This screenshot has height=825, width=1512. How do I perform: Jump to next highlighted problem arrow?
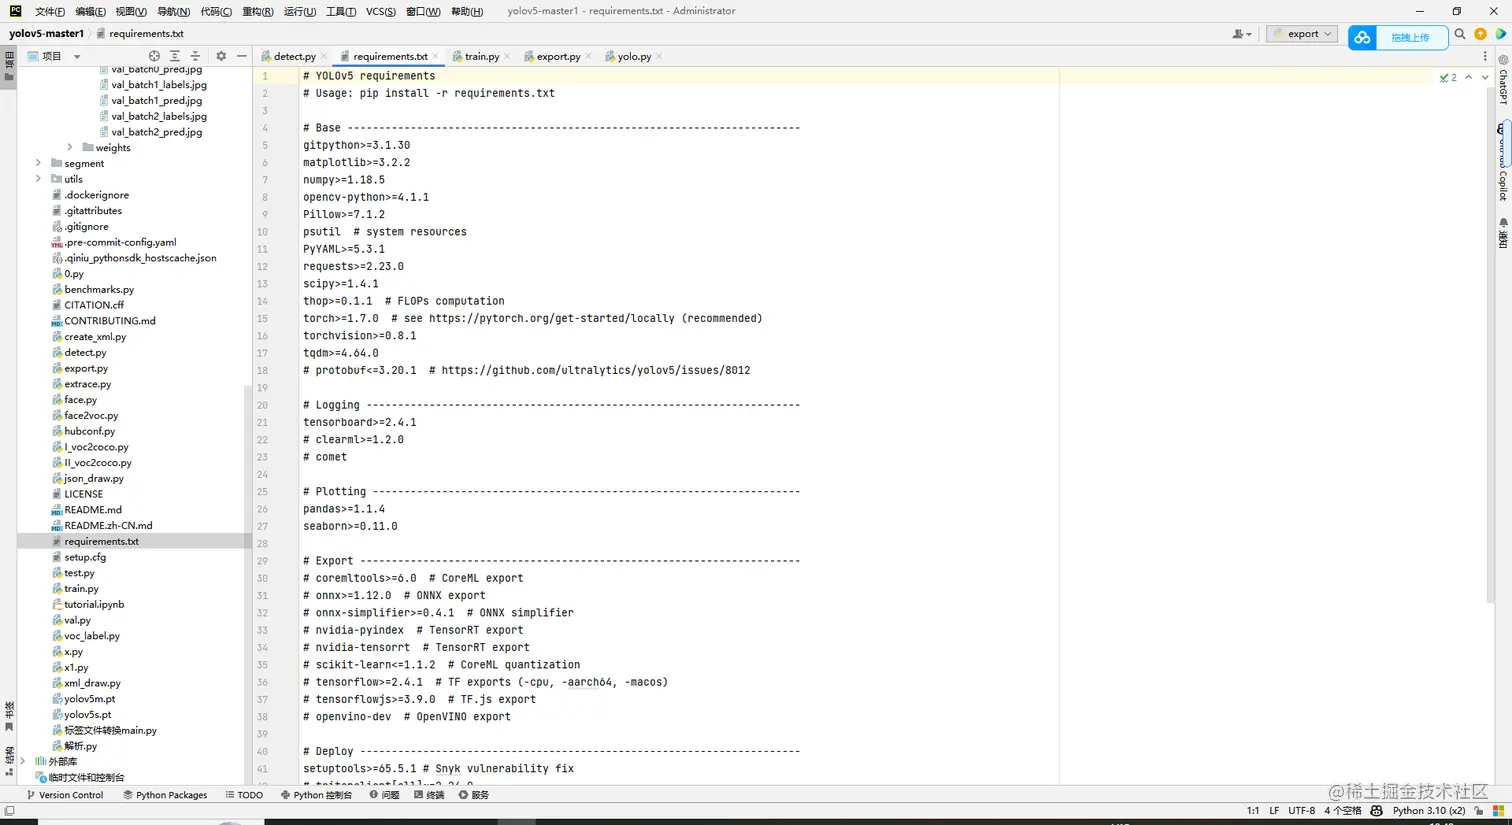point(1485,77)
